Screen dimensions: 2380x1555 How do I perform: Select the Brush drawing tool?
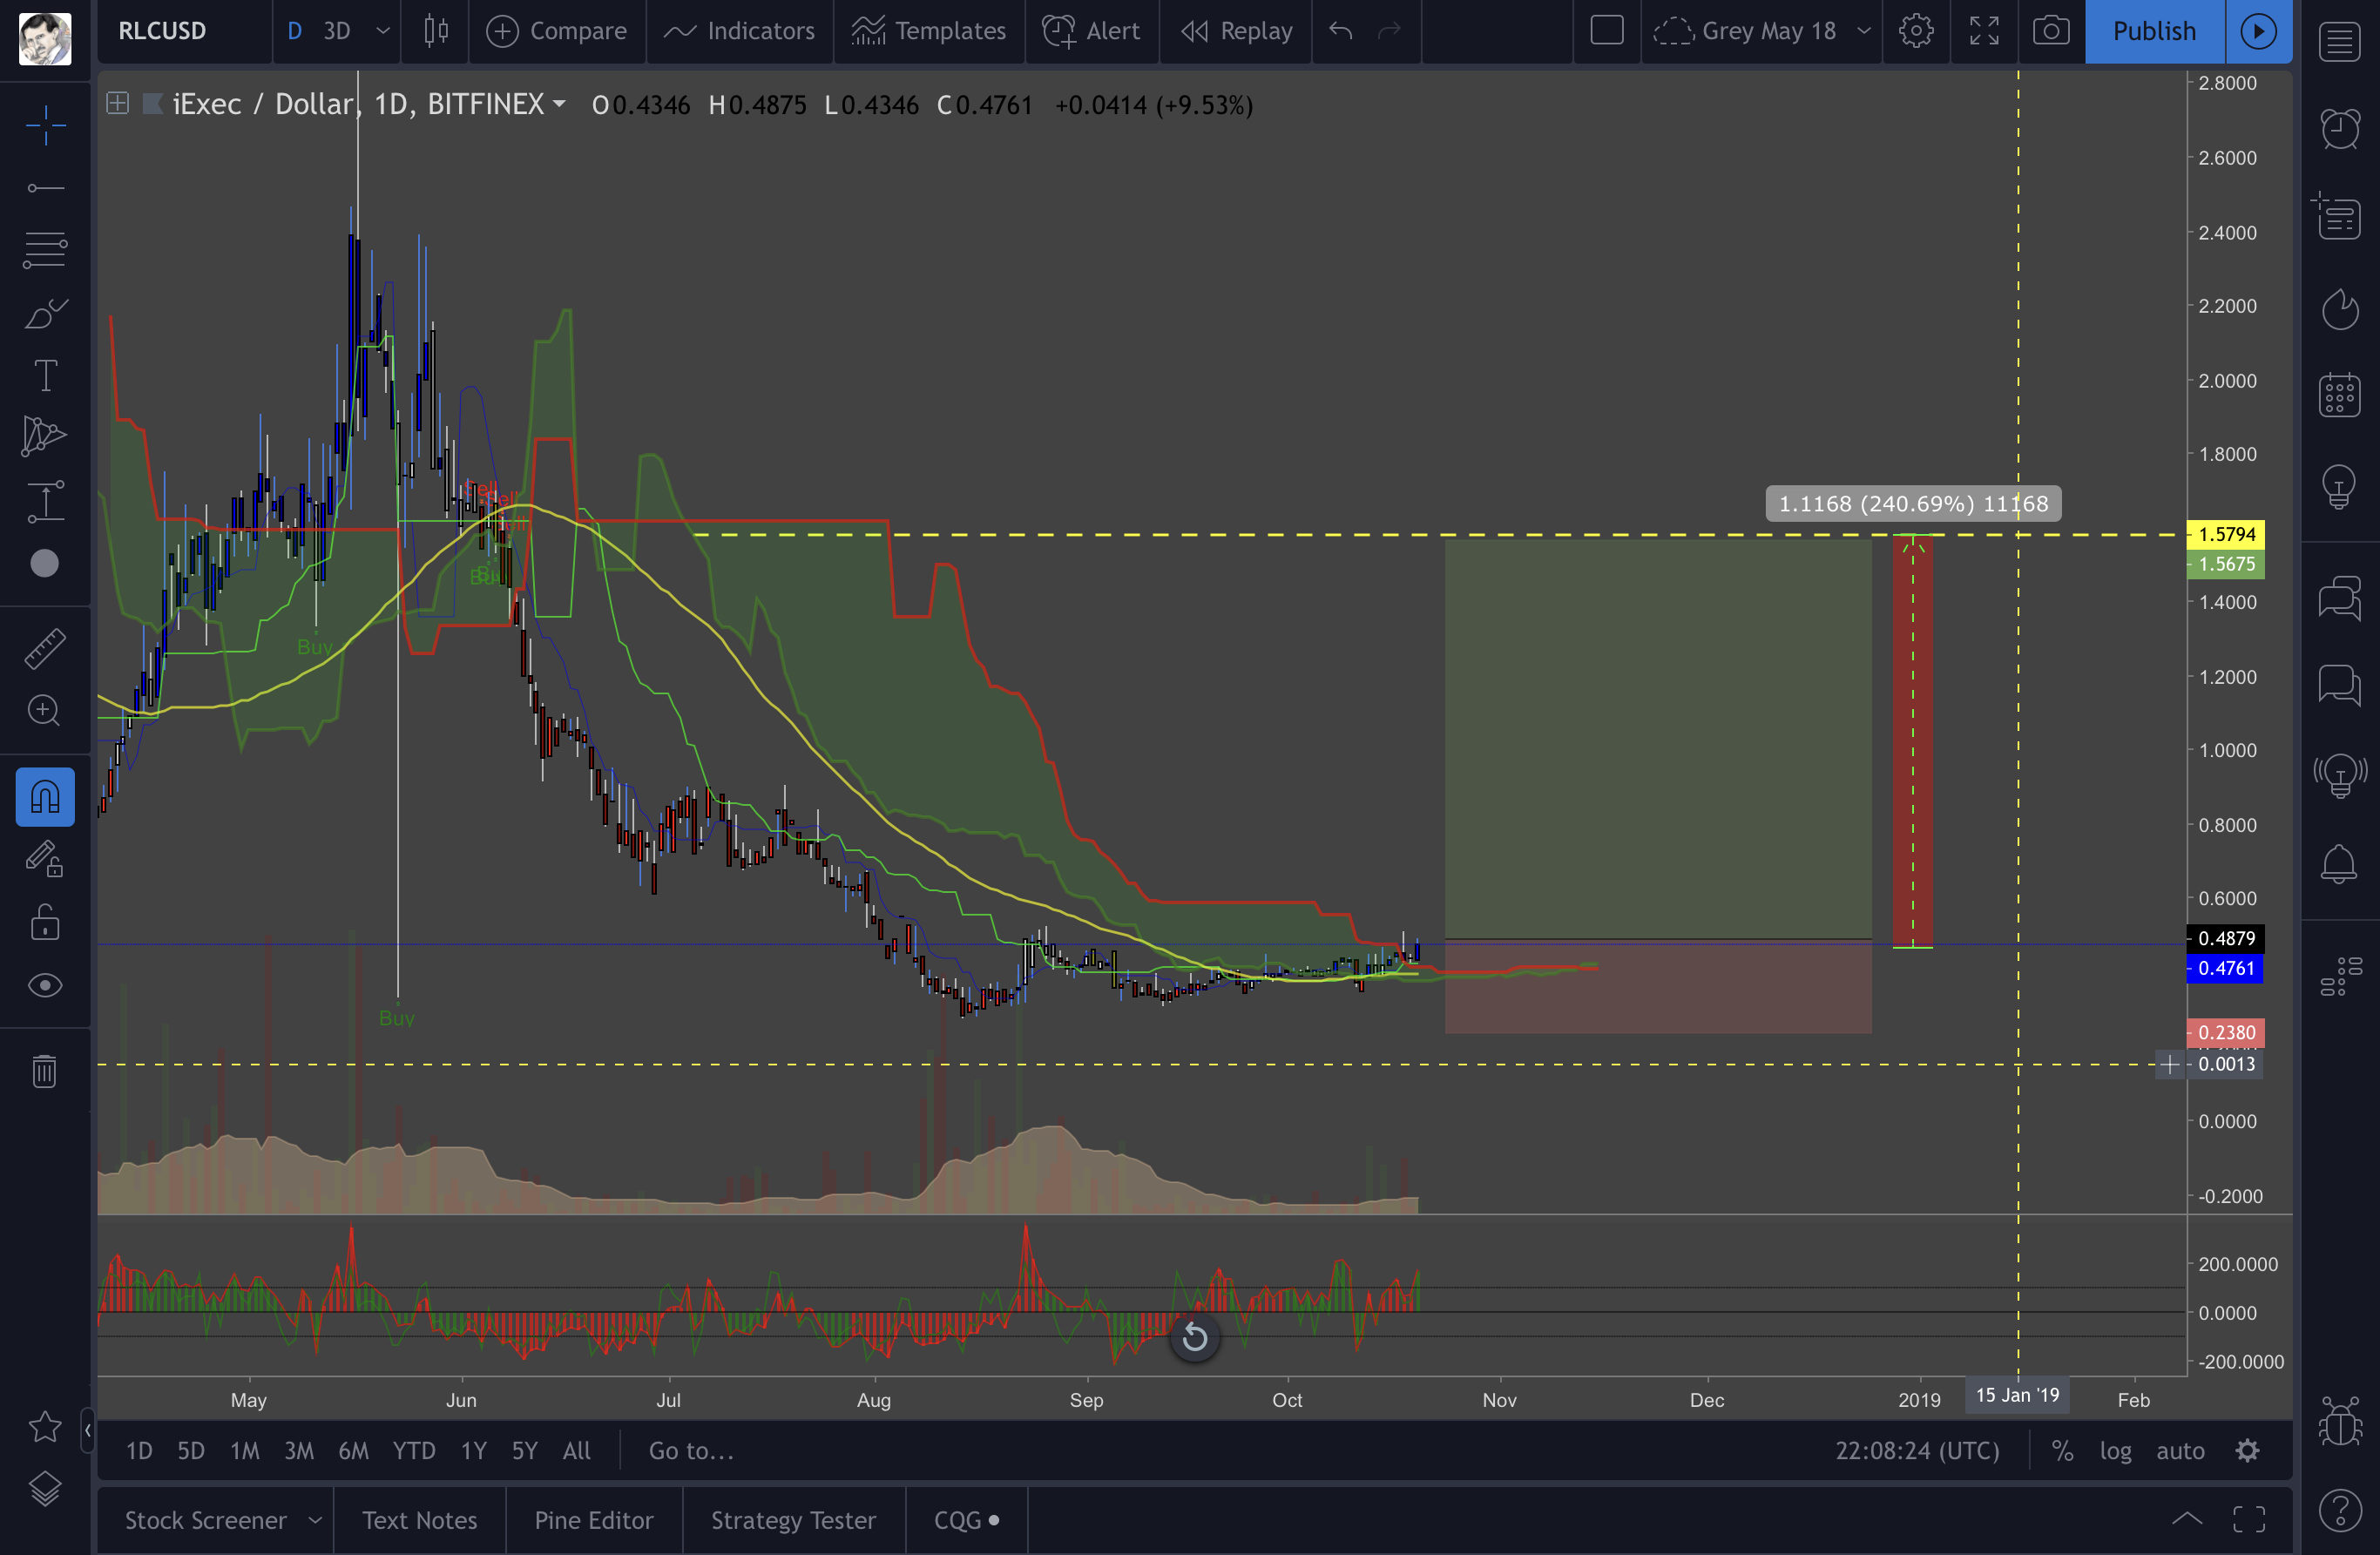[45, 313]
